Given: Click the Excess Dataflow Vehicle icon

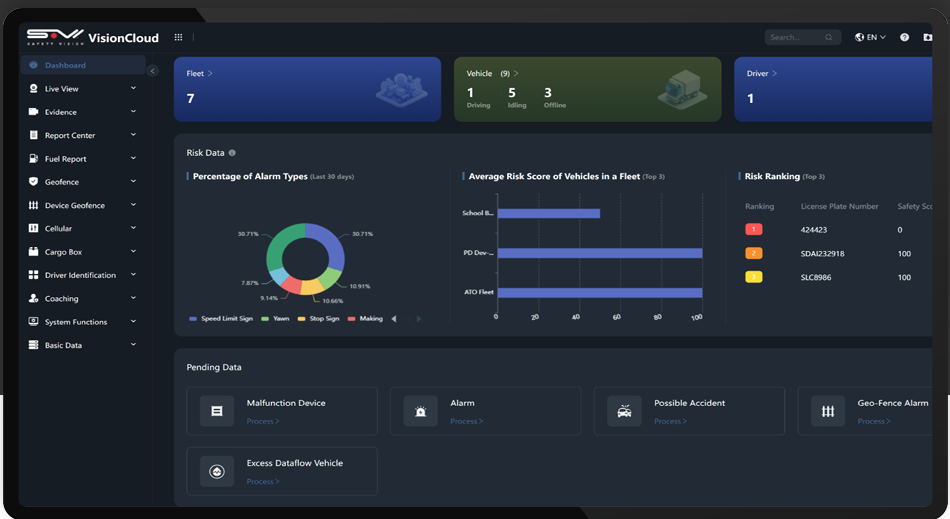Looking at the screenshot, I should 217,471.
